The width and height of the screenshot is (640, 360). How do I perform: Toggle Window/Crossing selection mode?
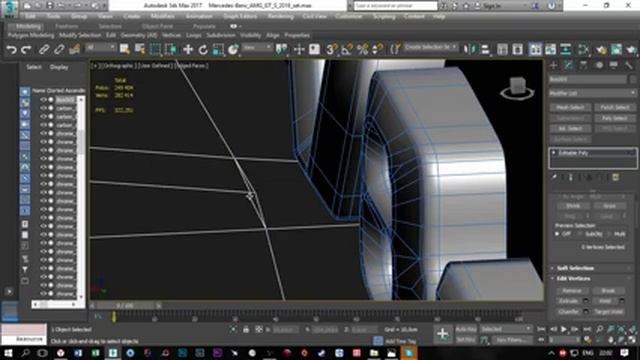click(x=171, y=49)
